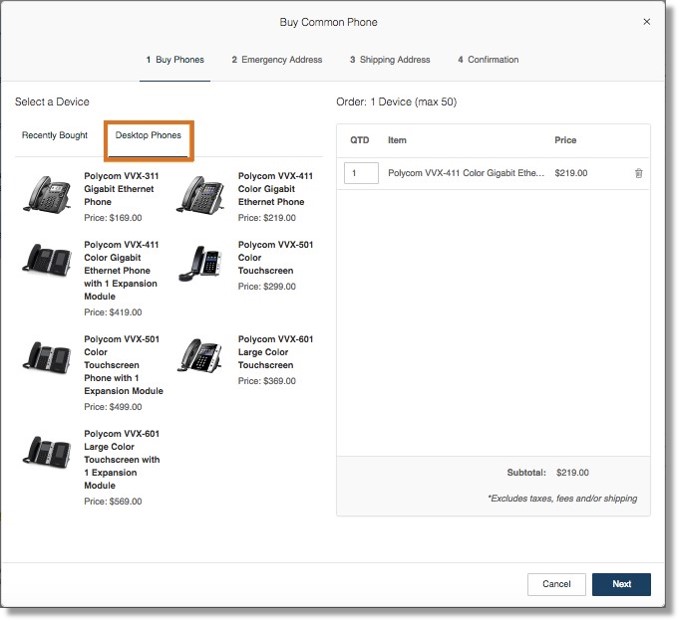Click Polycom VVX-601 Large Color Touchscreen title at $369.00
Screen dimensions: 681x622
275,352
